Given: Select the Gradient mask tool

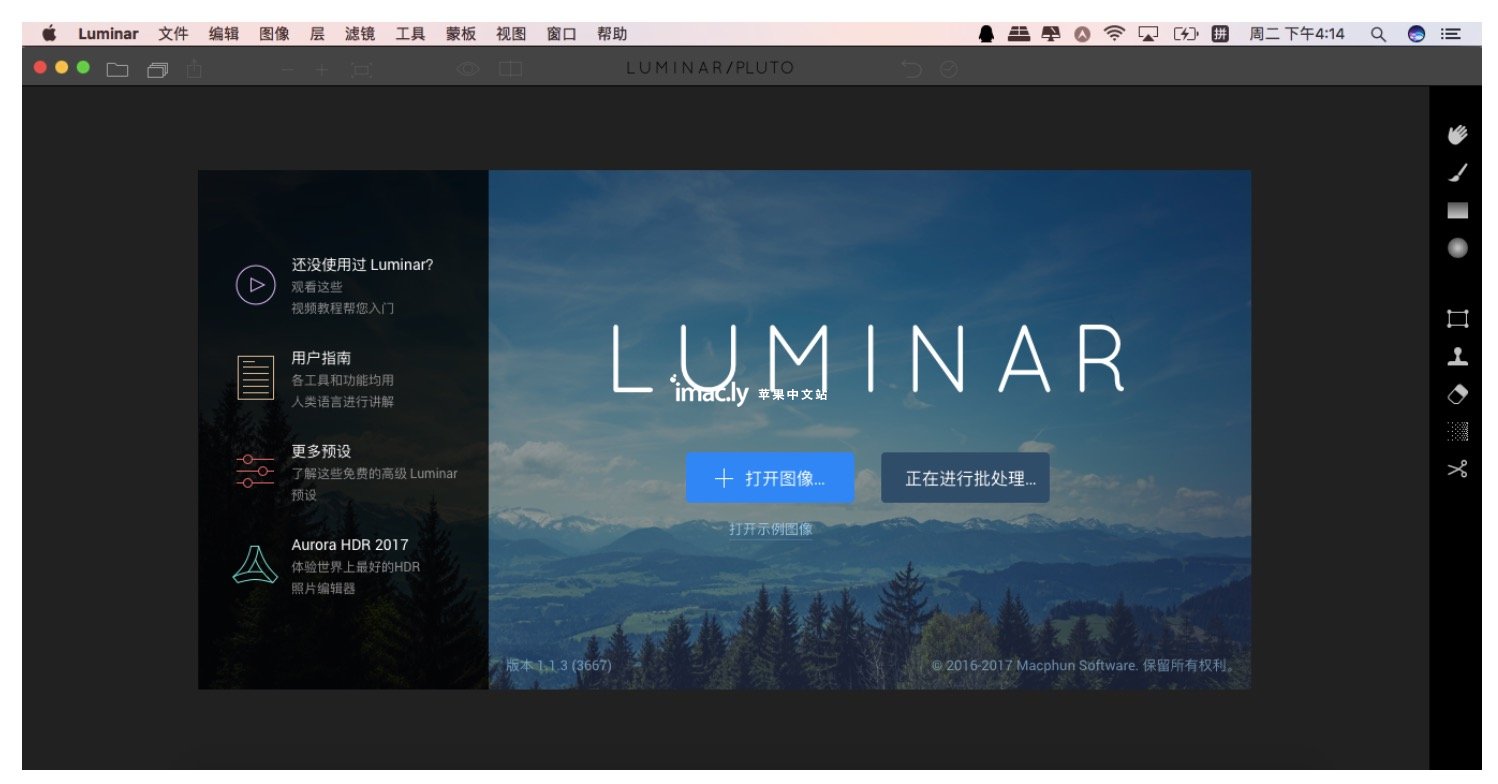Looking at the screenshot, I should pyautogui.click(x=1457, y=211).
